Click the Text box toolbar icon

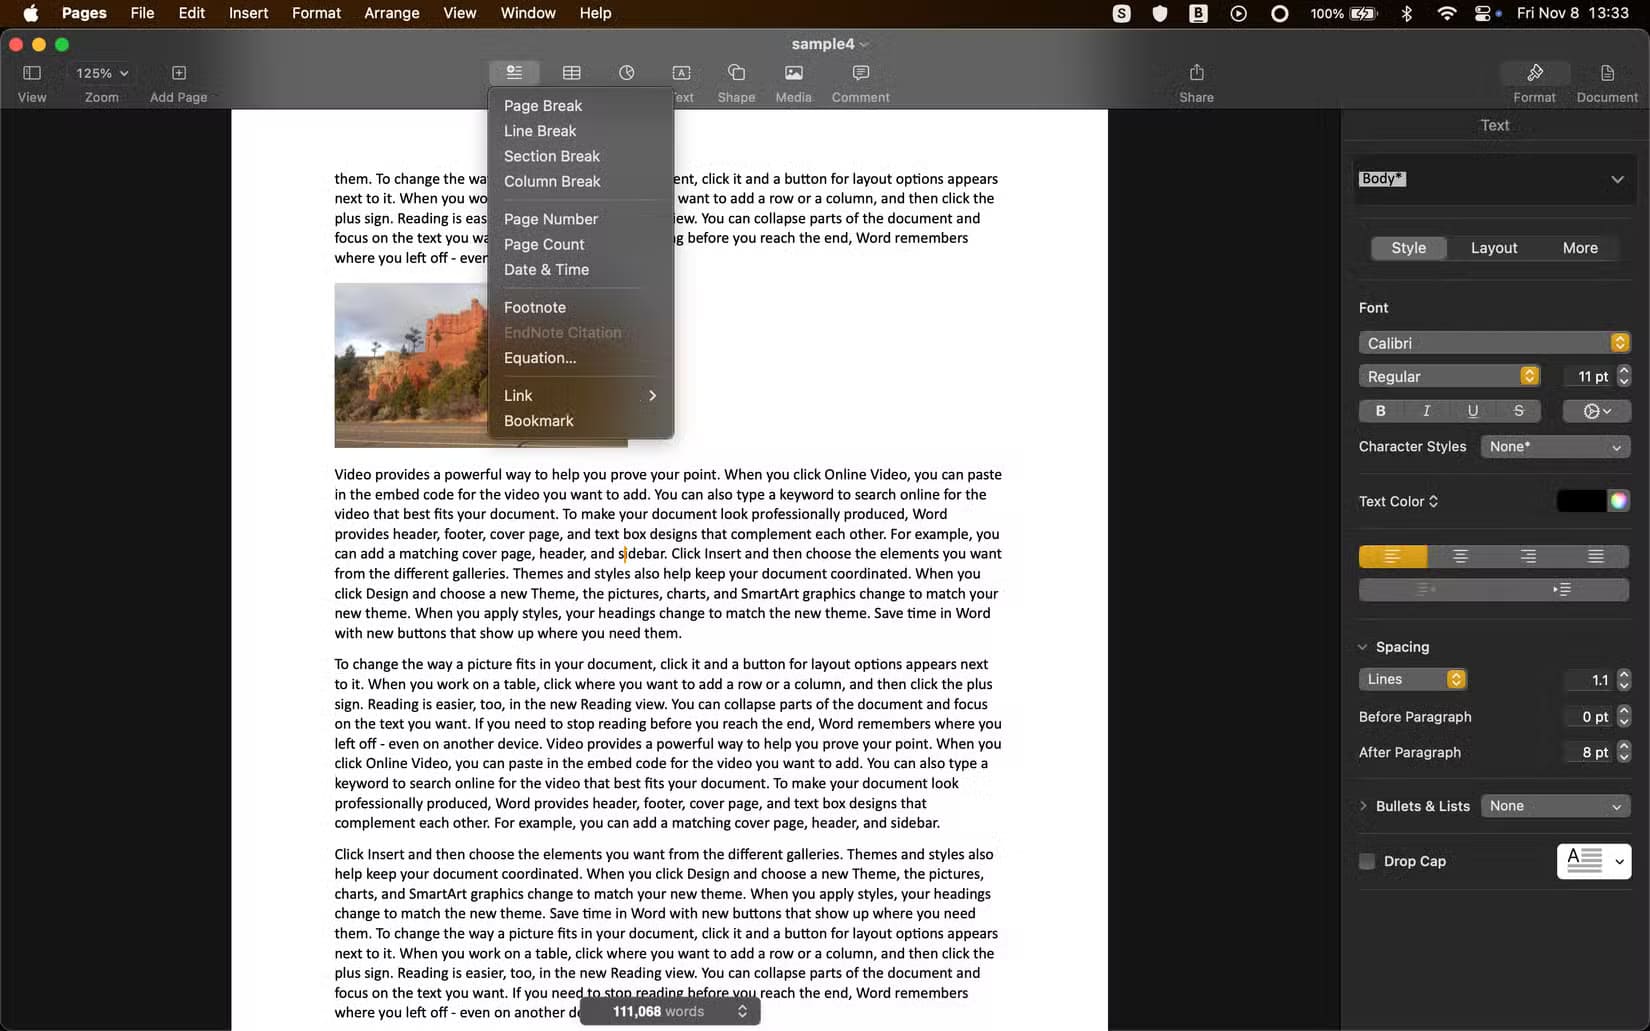point(682,72)
